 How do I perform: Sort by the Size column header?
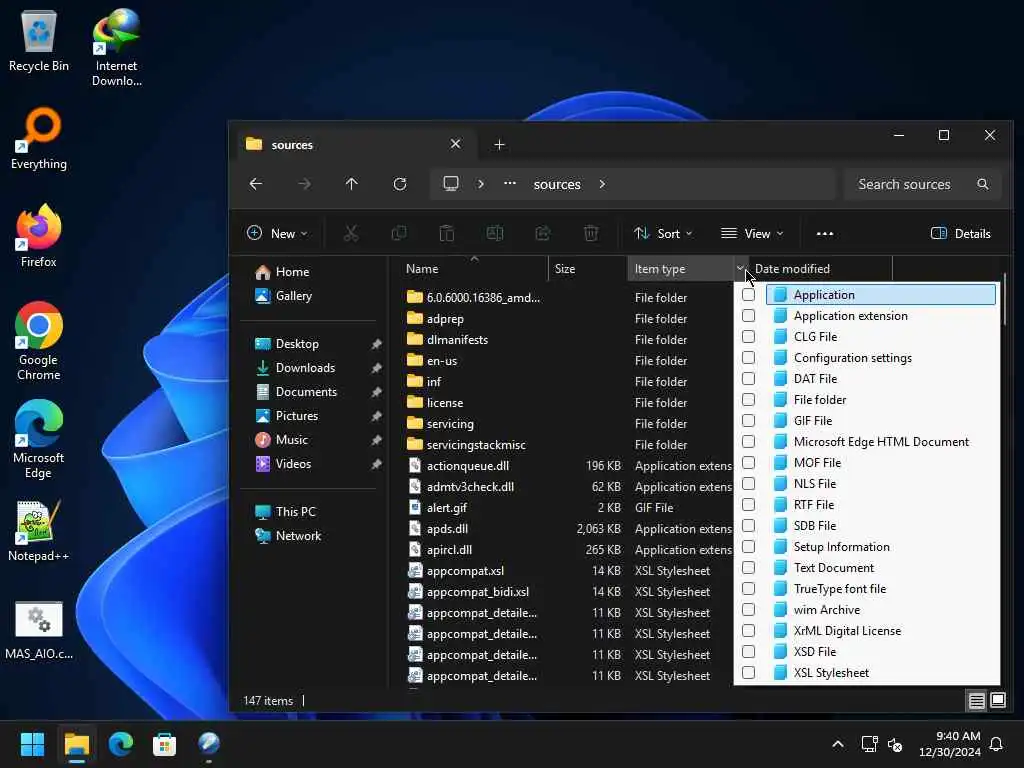[x=587, y=268]
